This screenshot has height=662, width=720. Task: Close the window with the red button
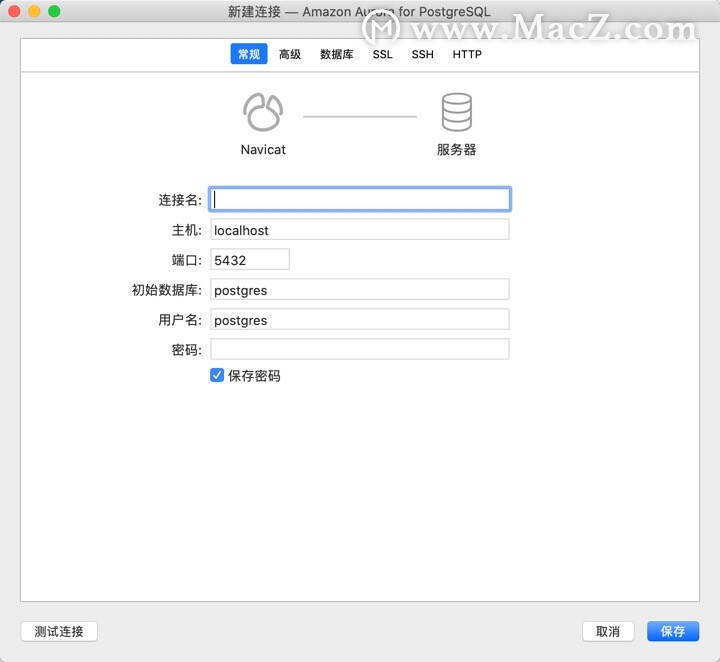(x=14, y=11)
